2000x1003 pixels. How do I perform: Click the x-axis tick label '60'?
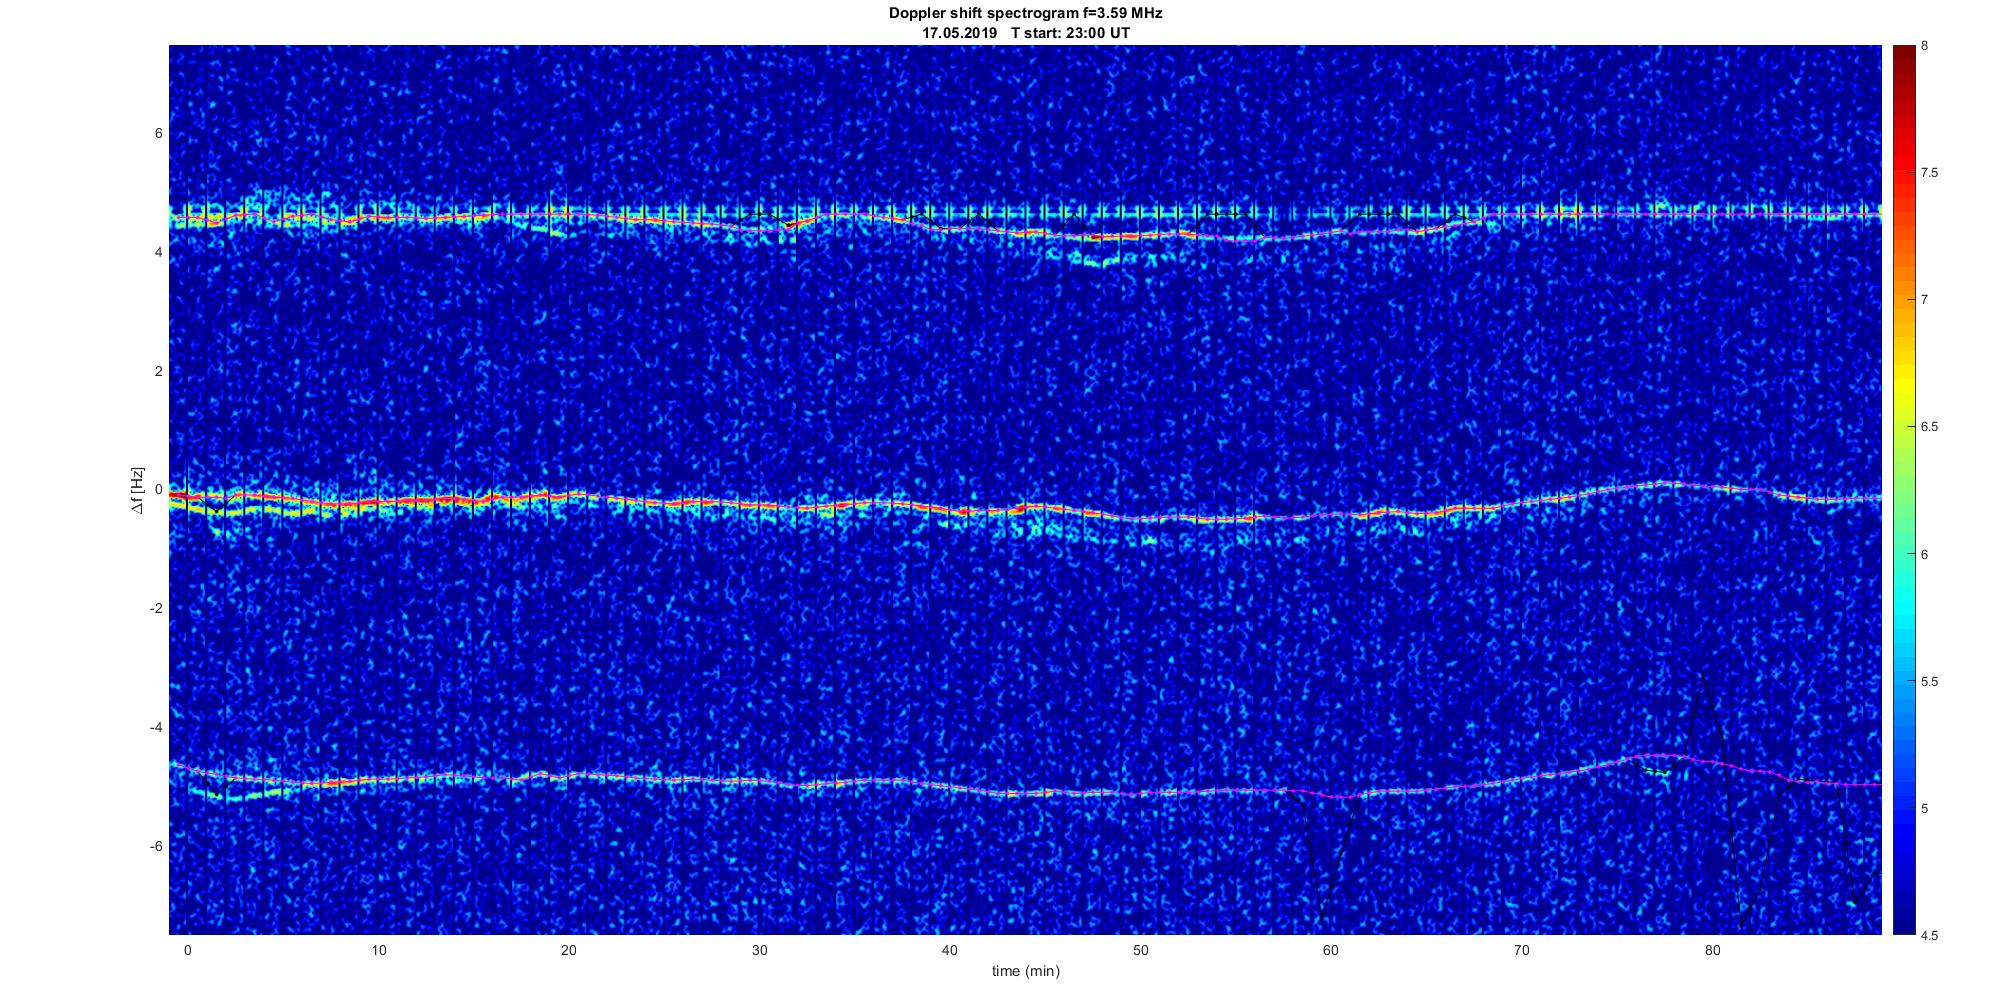click(1331, 950)
